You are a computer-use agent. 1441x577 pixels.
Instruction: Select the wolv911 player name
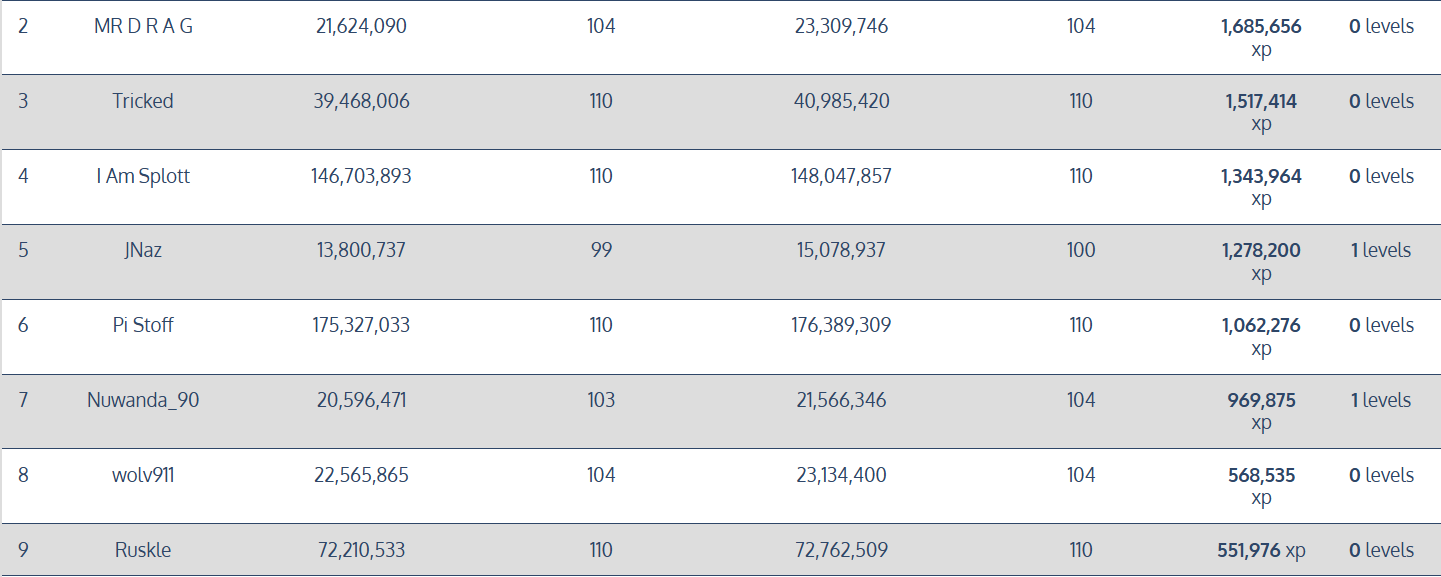click(143, 475)
